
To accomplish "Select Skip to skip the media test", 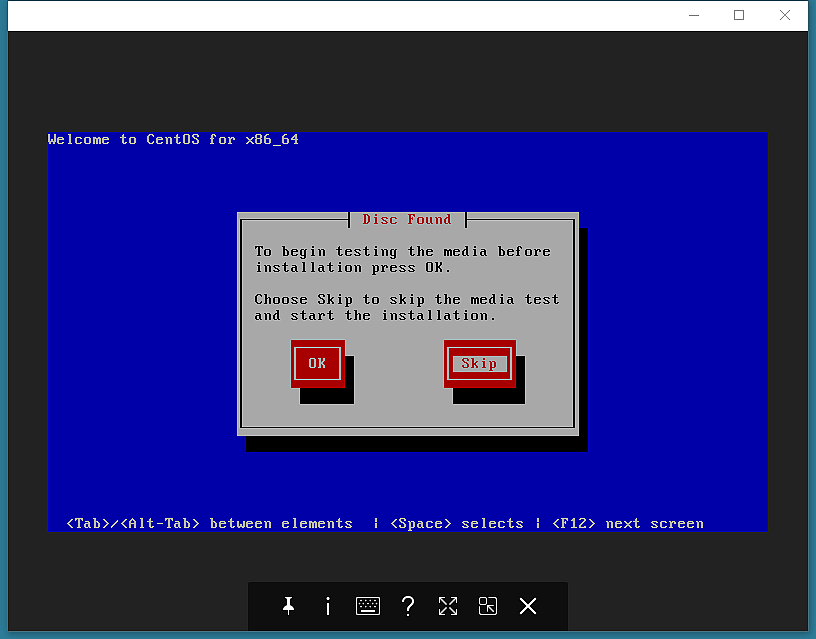I will coord(479,364).
